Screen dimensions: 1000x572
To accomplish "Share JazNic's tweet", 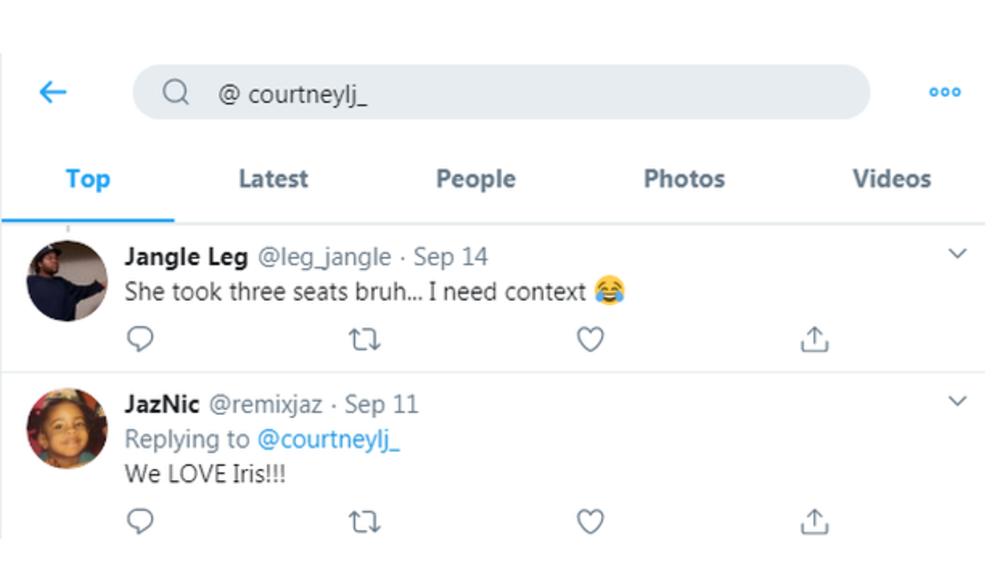I will pos(815,521).
